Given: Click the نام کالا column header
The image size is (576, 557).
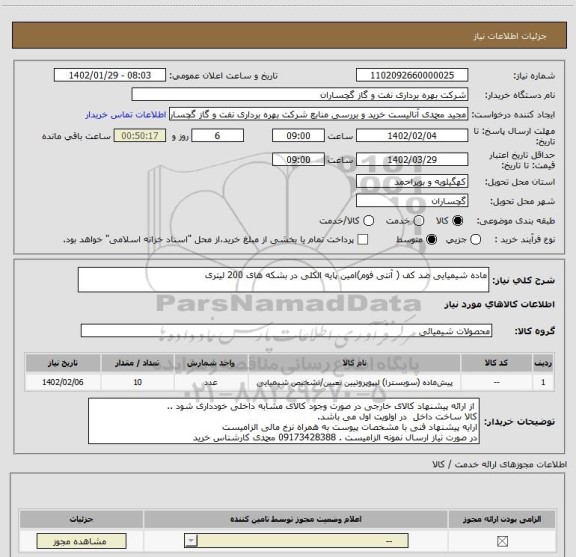Looking at the screenshot, I should click(x=354, y=363).
